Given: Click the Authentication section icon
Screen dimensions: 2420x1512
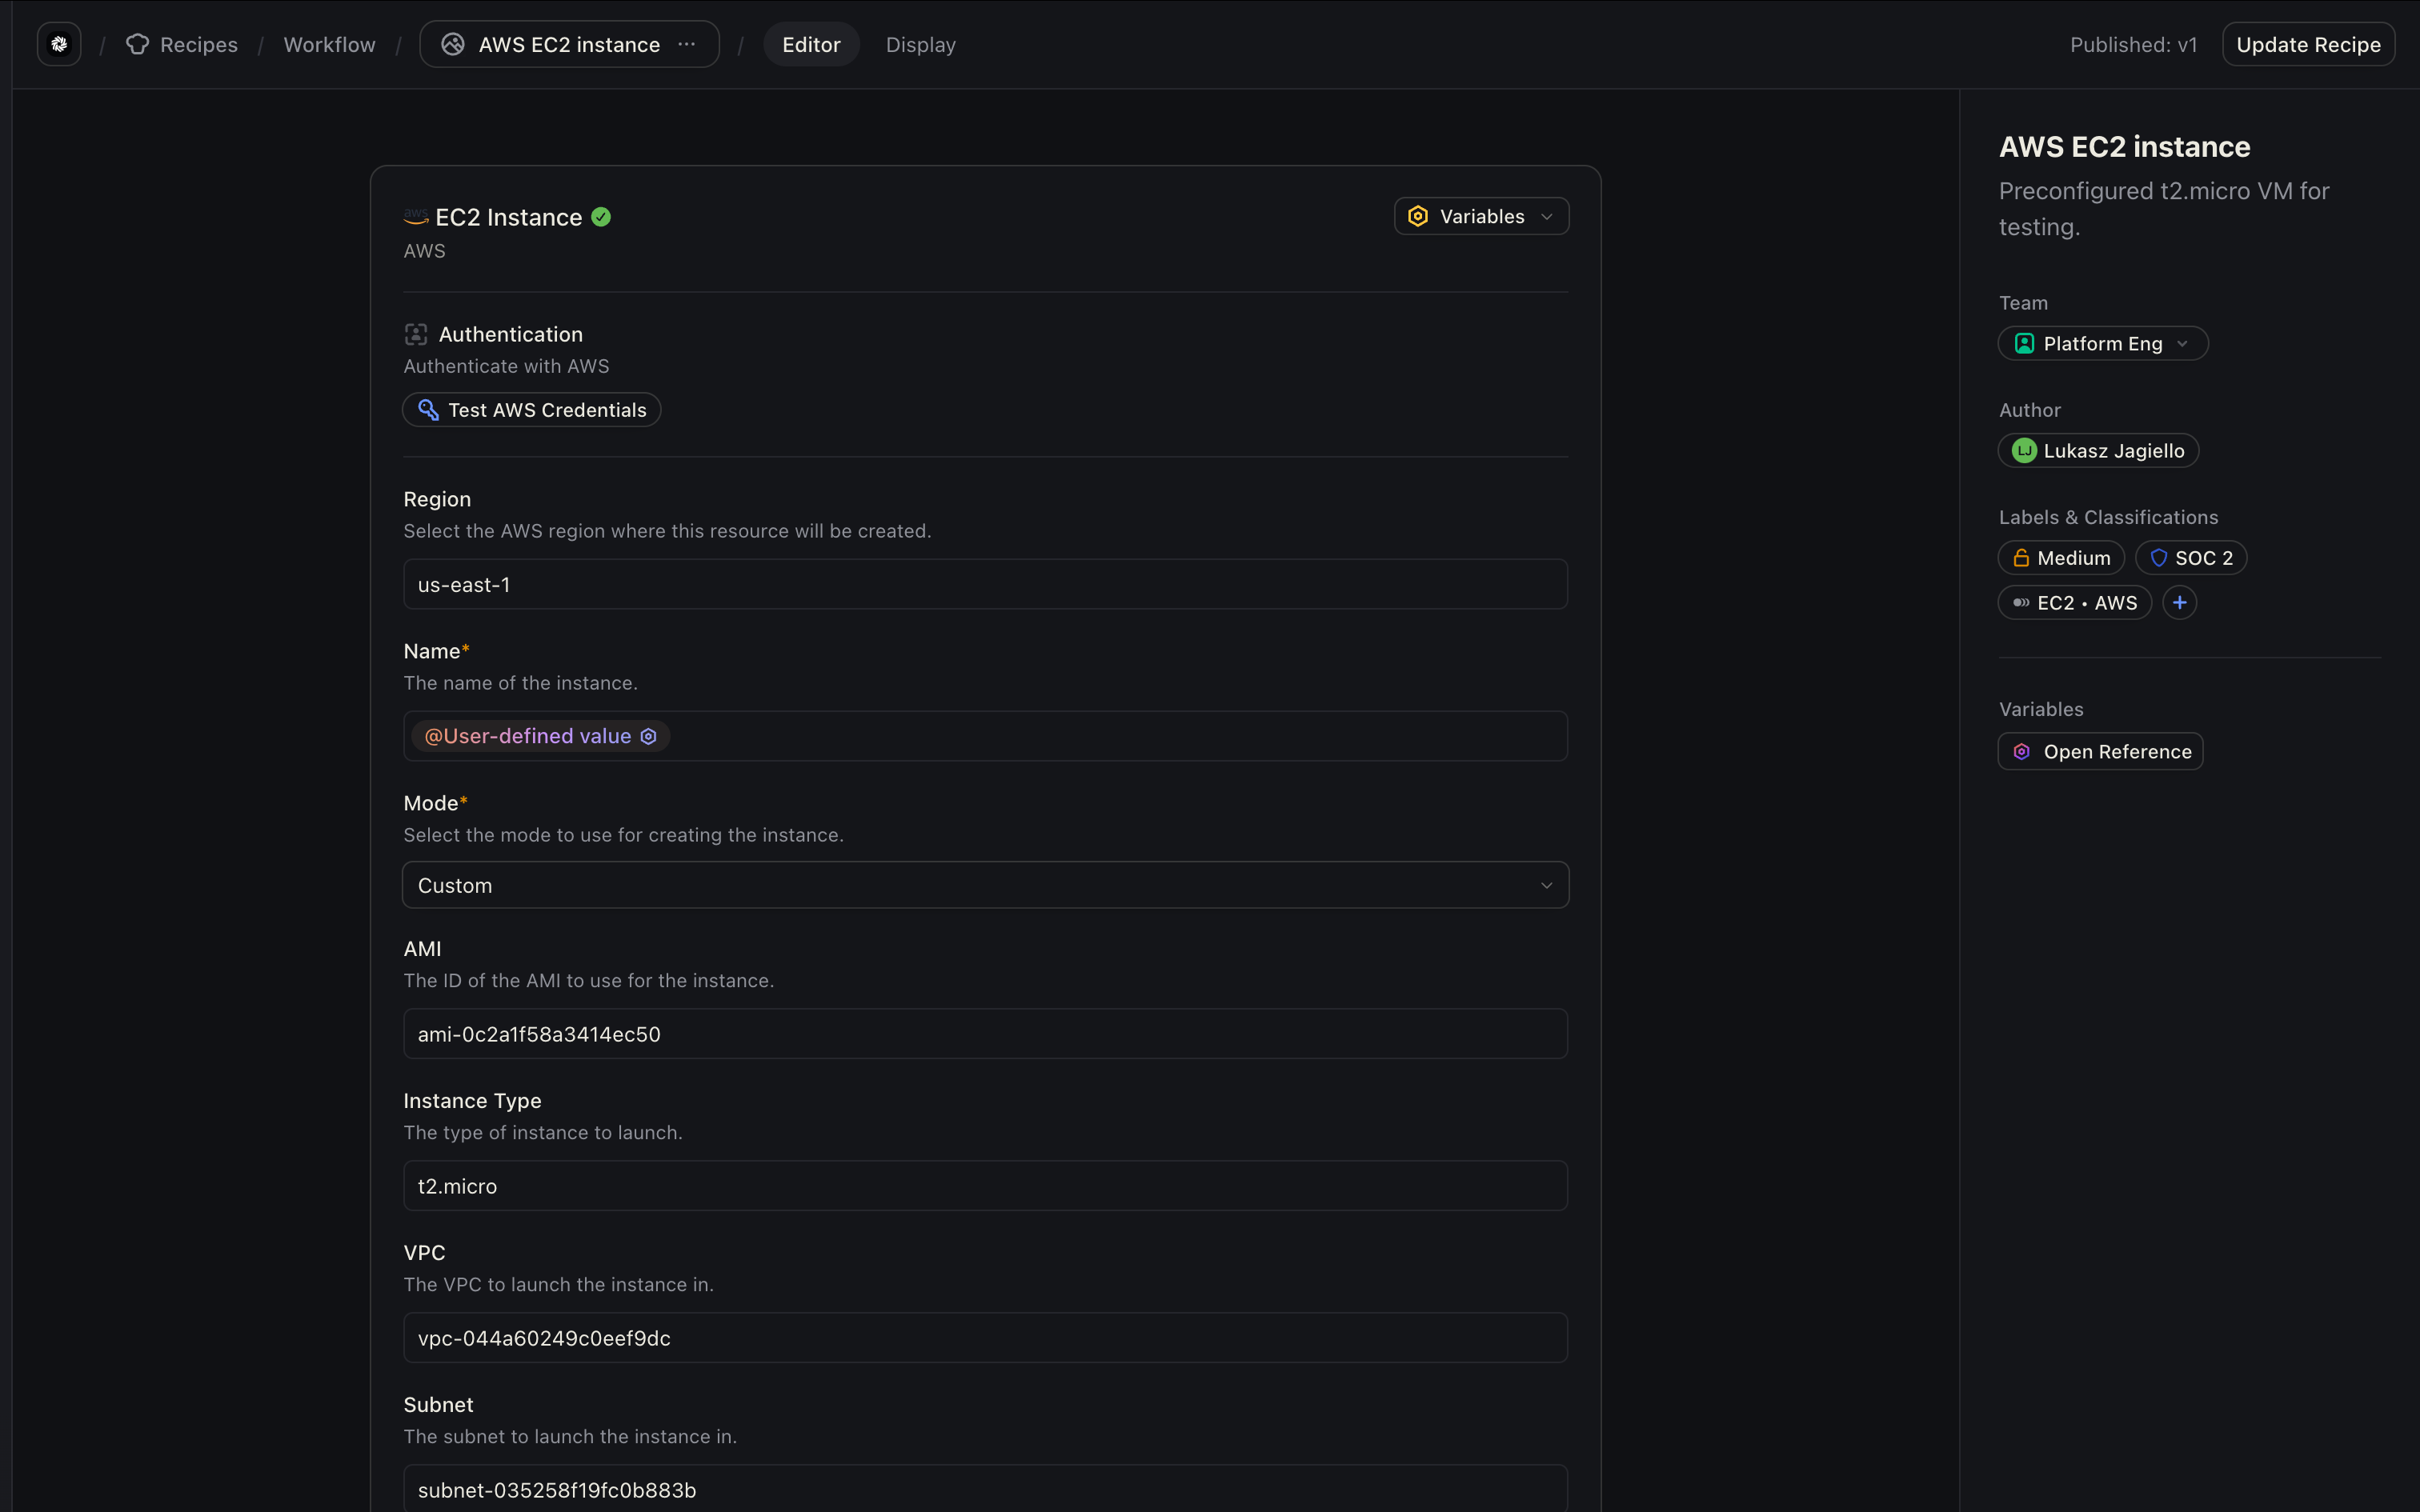Looking at the screenshot, I should (416, 334).
